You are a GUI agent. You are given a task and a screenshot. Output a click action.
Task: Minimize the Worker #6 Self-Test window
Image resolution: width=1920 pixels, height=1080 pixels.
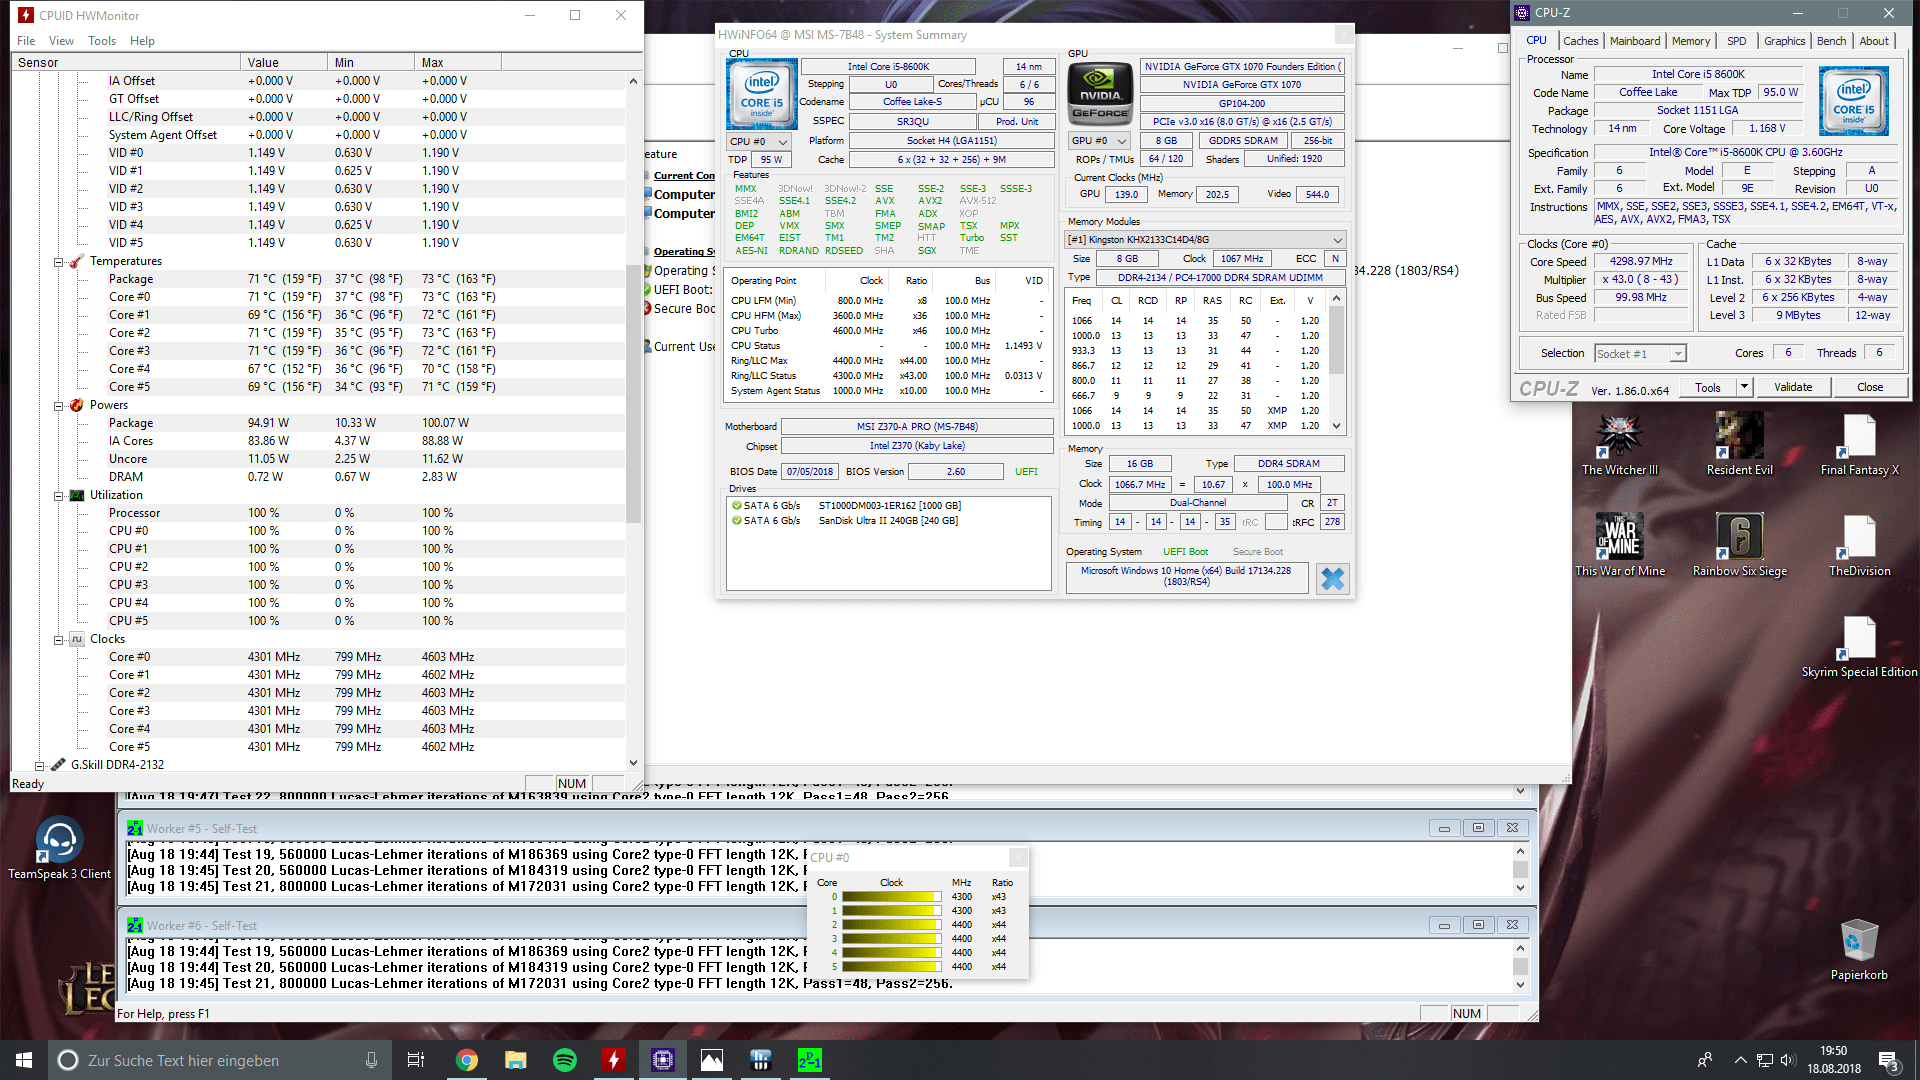(1443, 925)
